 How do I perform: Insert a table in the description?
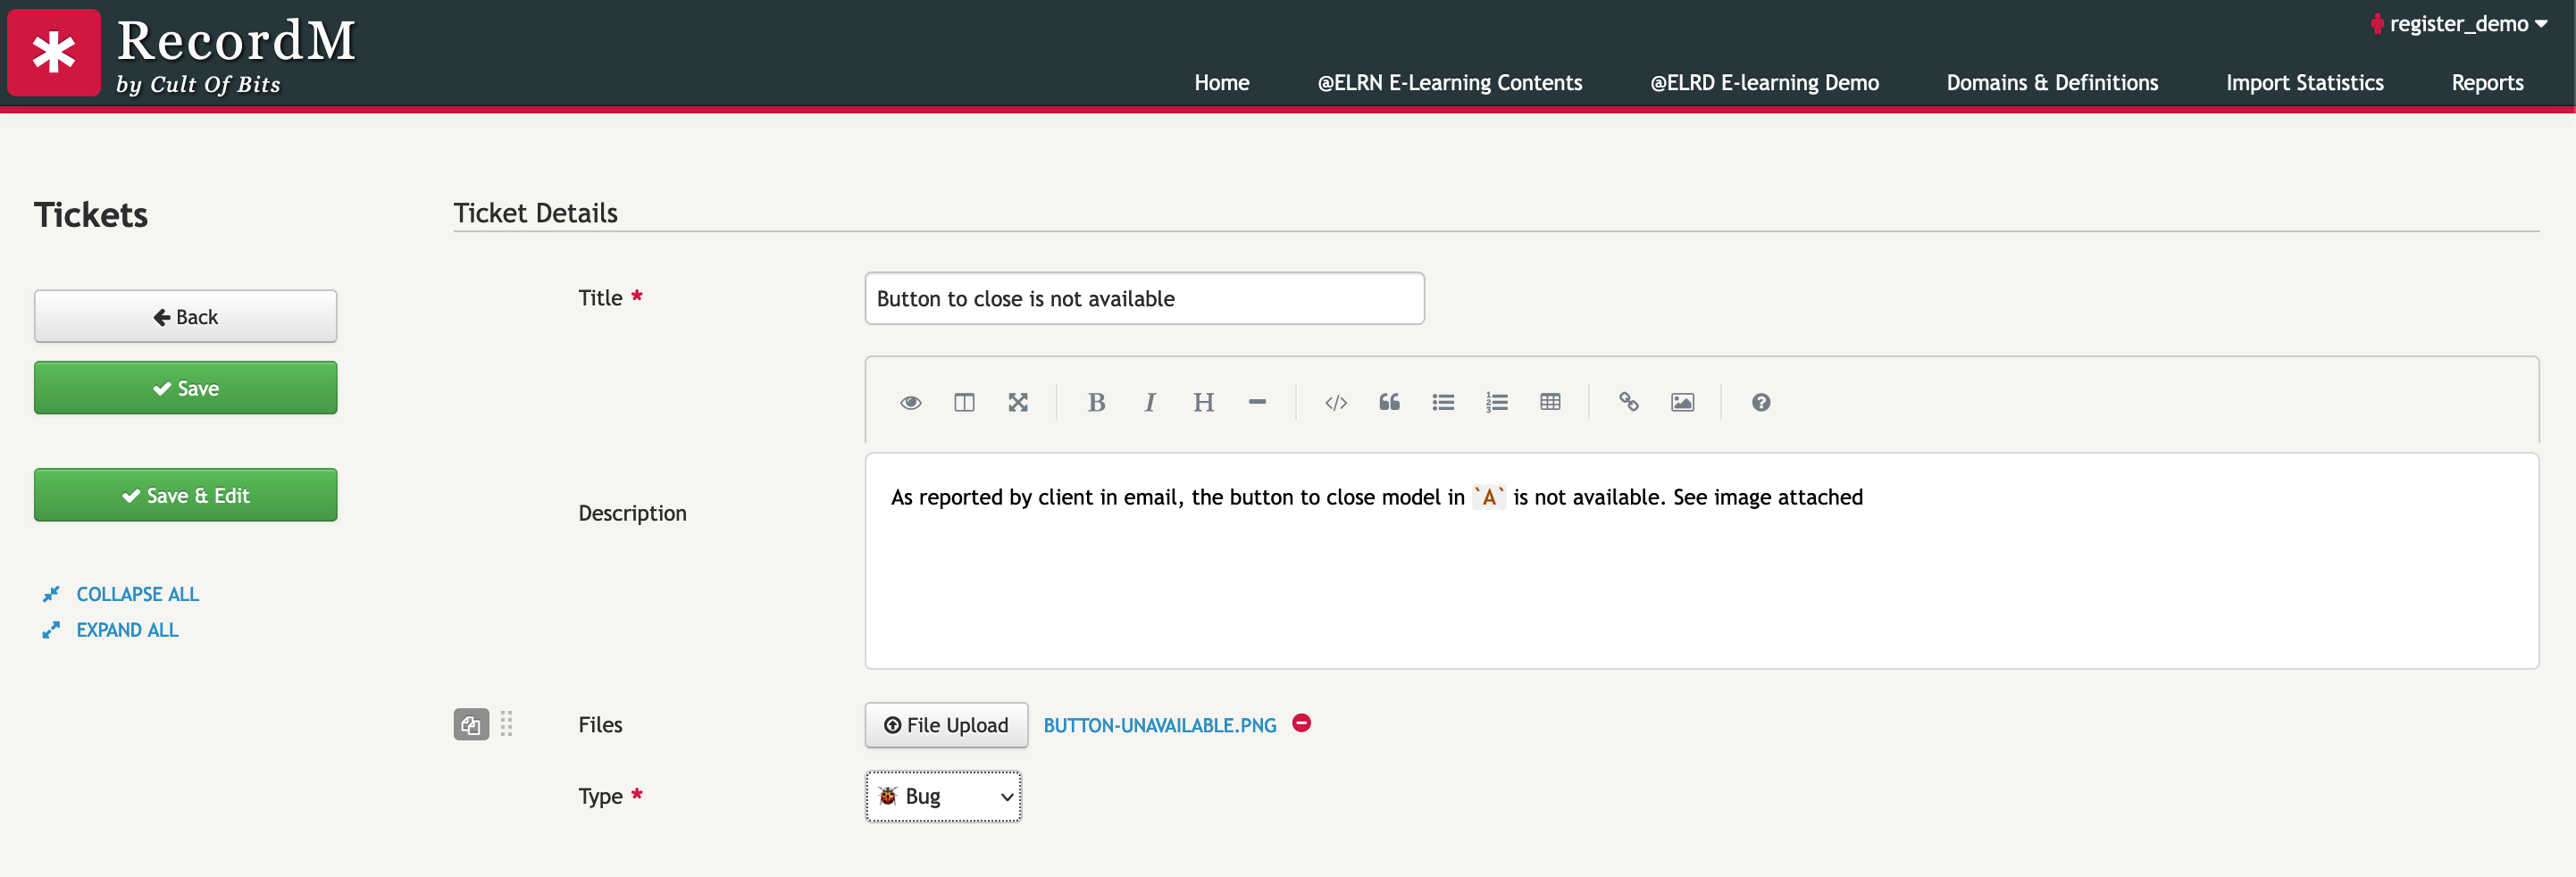1550,402
